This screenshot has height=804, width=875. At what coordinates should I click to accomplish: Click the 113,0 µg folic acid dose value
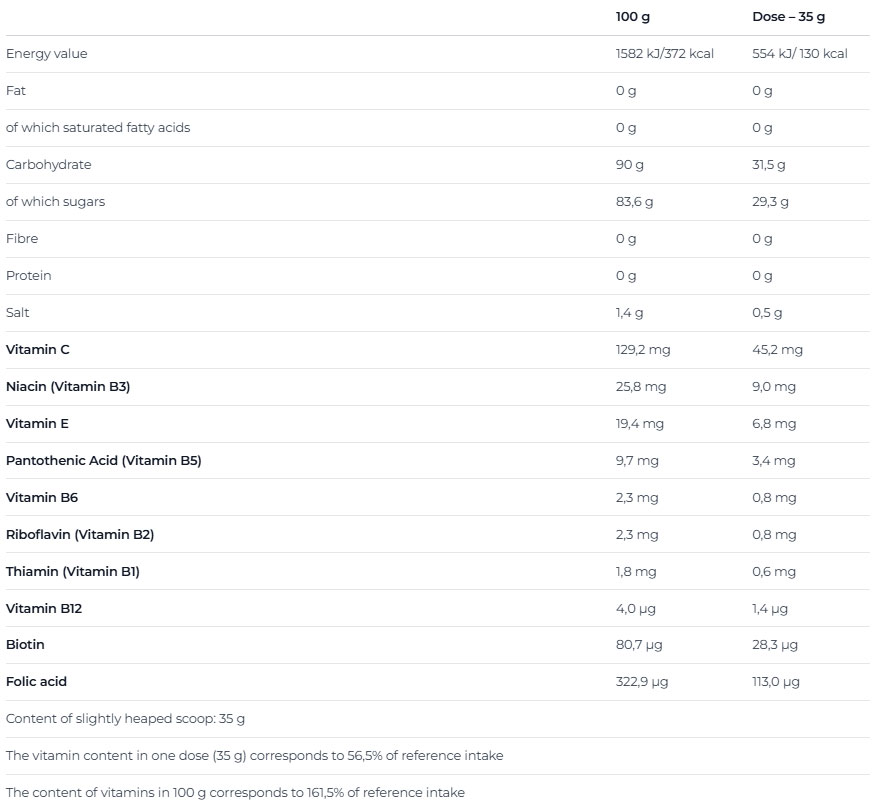[x=776, y=682]
